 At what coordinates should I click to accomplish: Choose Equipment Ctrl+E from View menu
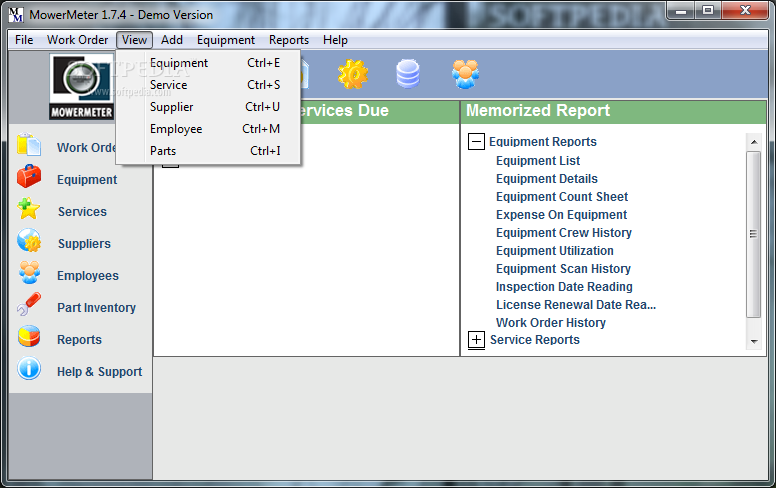(208, 63)
